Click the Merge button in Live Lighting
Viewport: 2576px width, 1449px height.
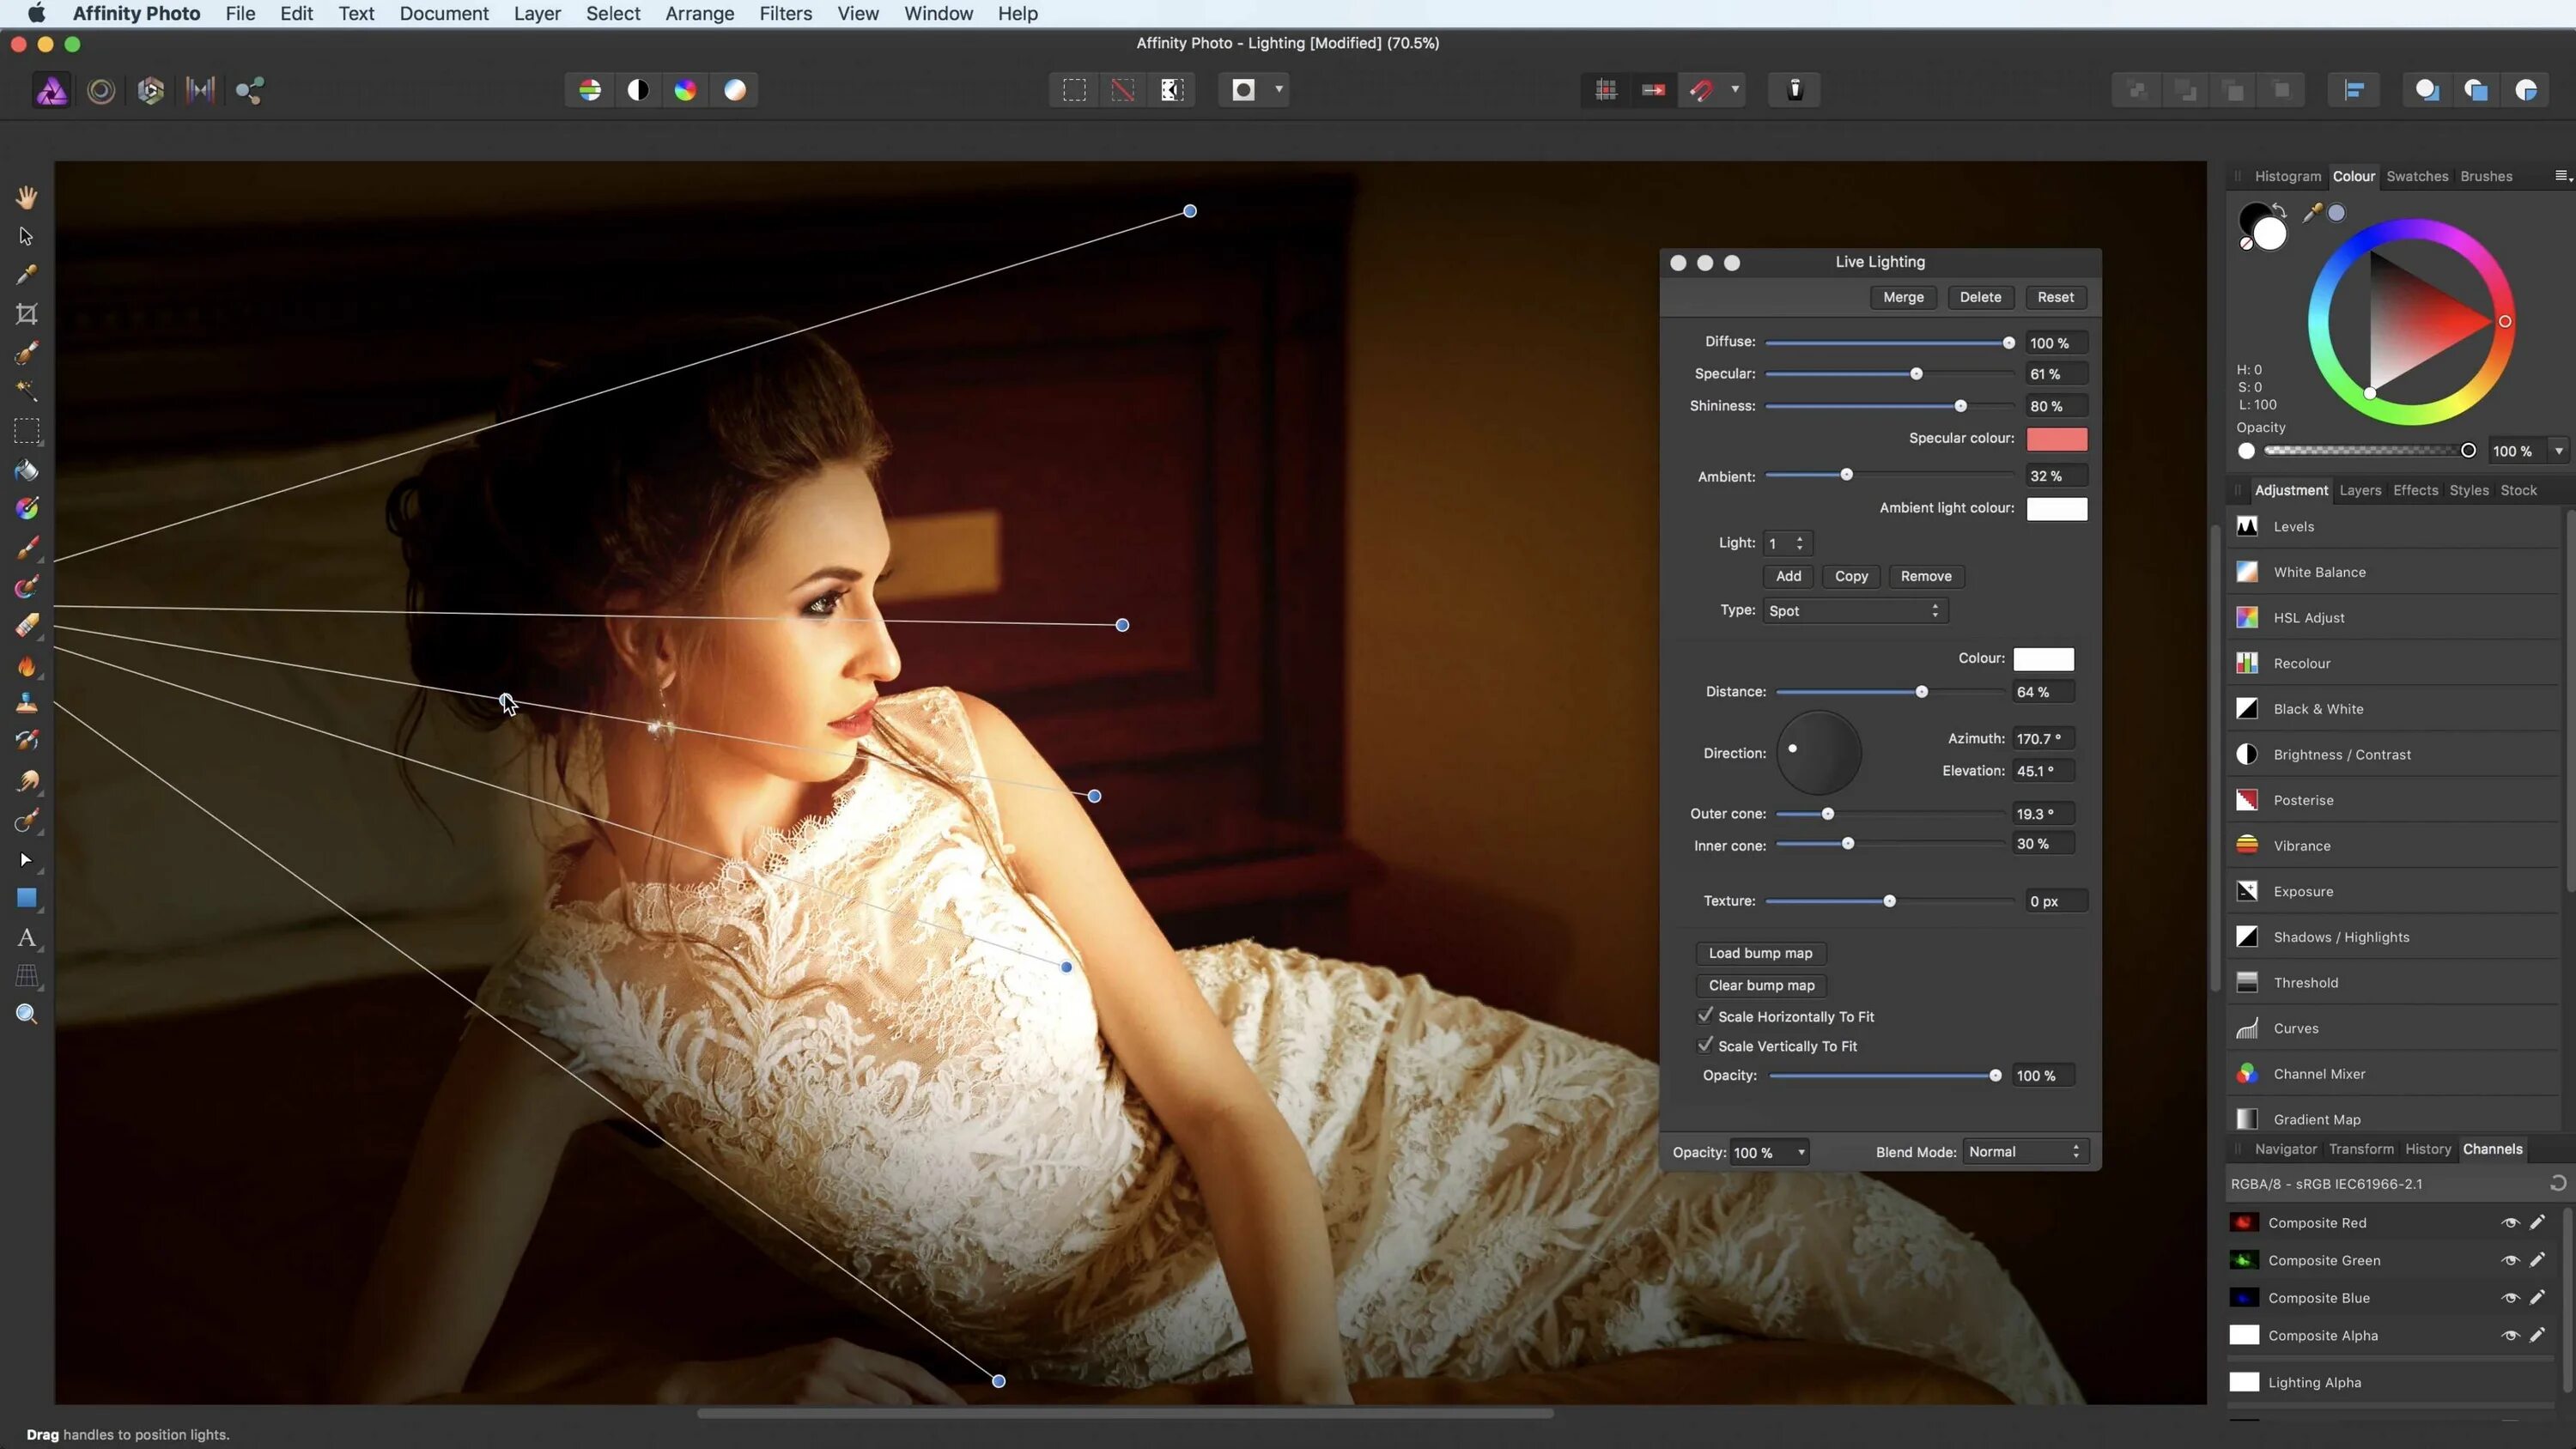click(1904, 295)
